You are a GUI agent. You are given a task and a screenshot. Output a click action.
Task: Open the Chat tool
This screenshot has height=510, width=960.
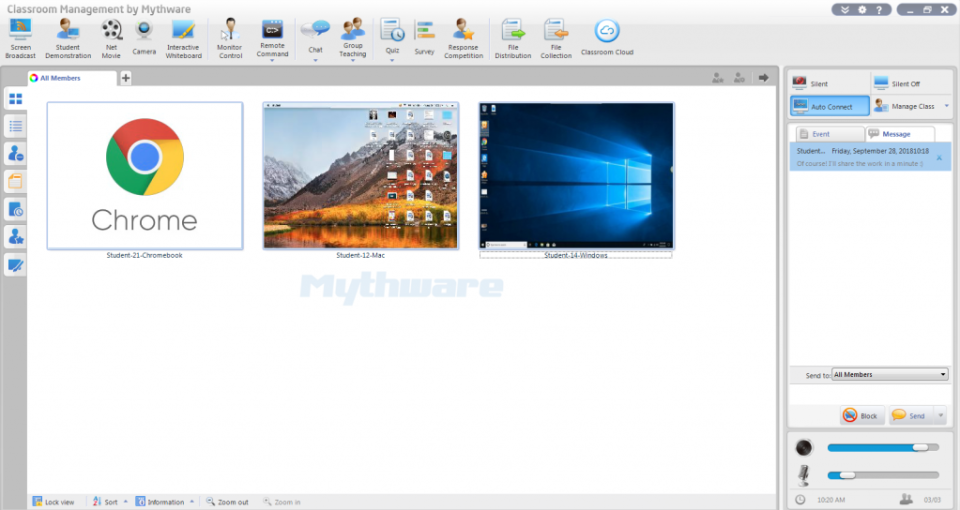(315, 36)
